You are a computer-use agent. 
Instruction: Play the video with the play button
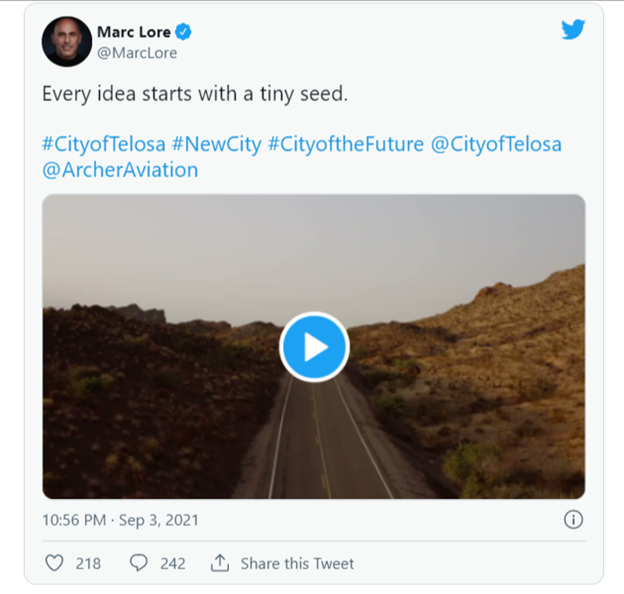pos(314,347)
